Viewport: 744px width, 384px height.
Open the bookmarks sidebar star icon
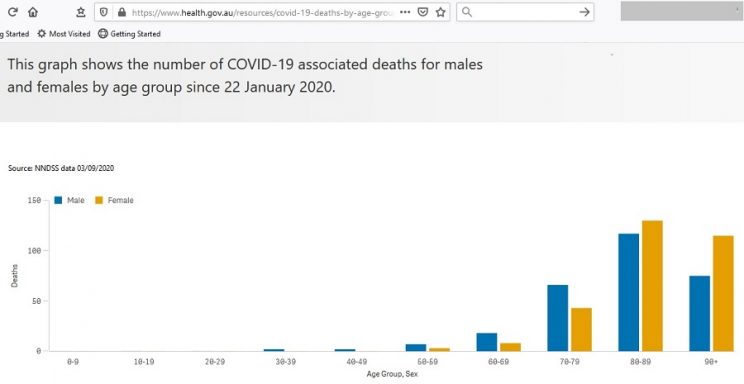(81, 12)
